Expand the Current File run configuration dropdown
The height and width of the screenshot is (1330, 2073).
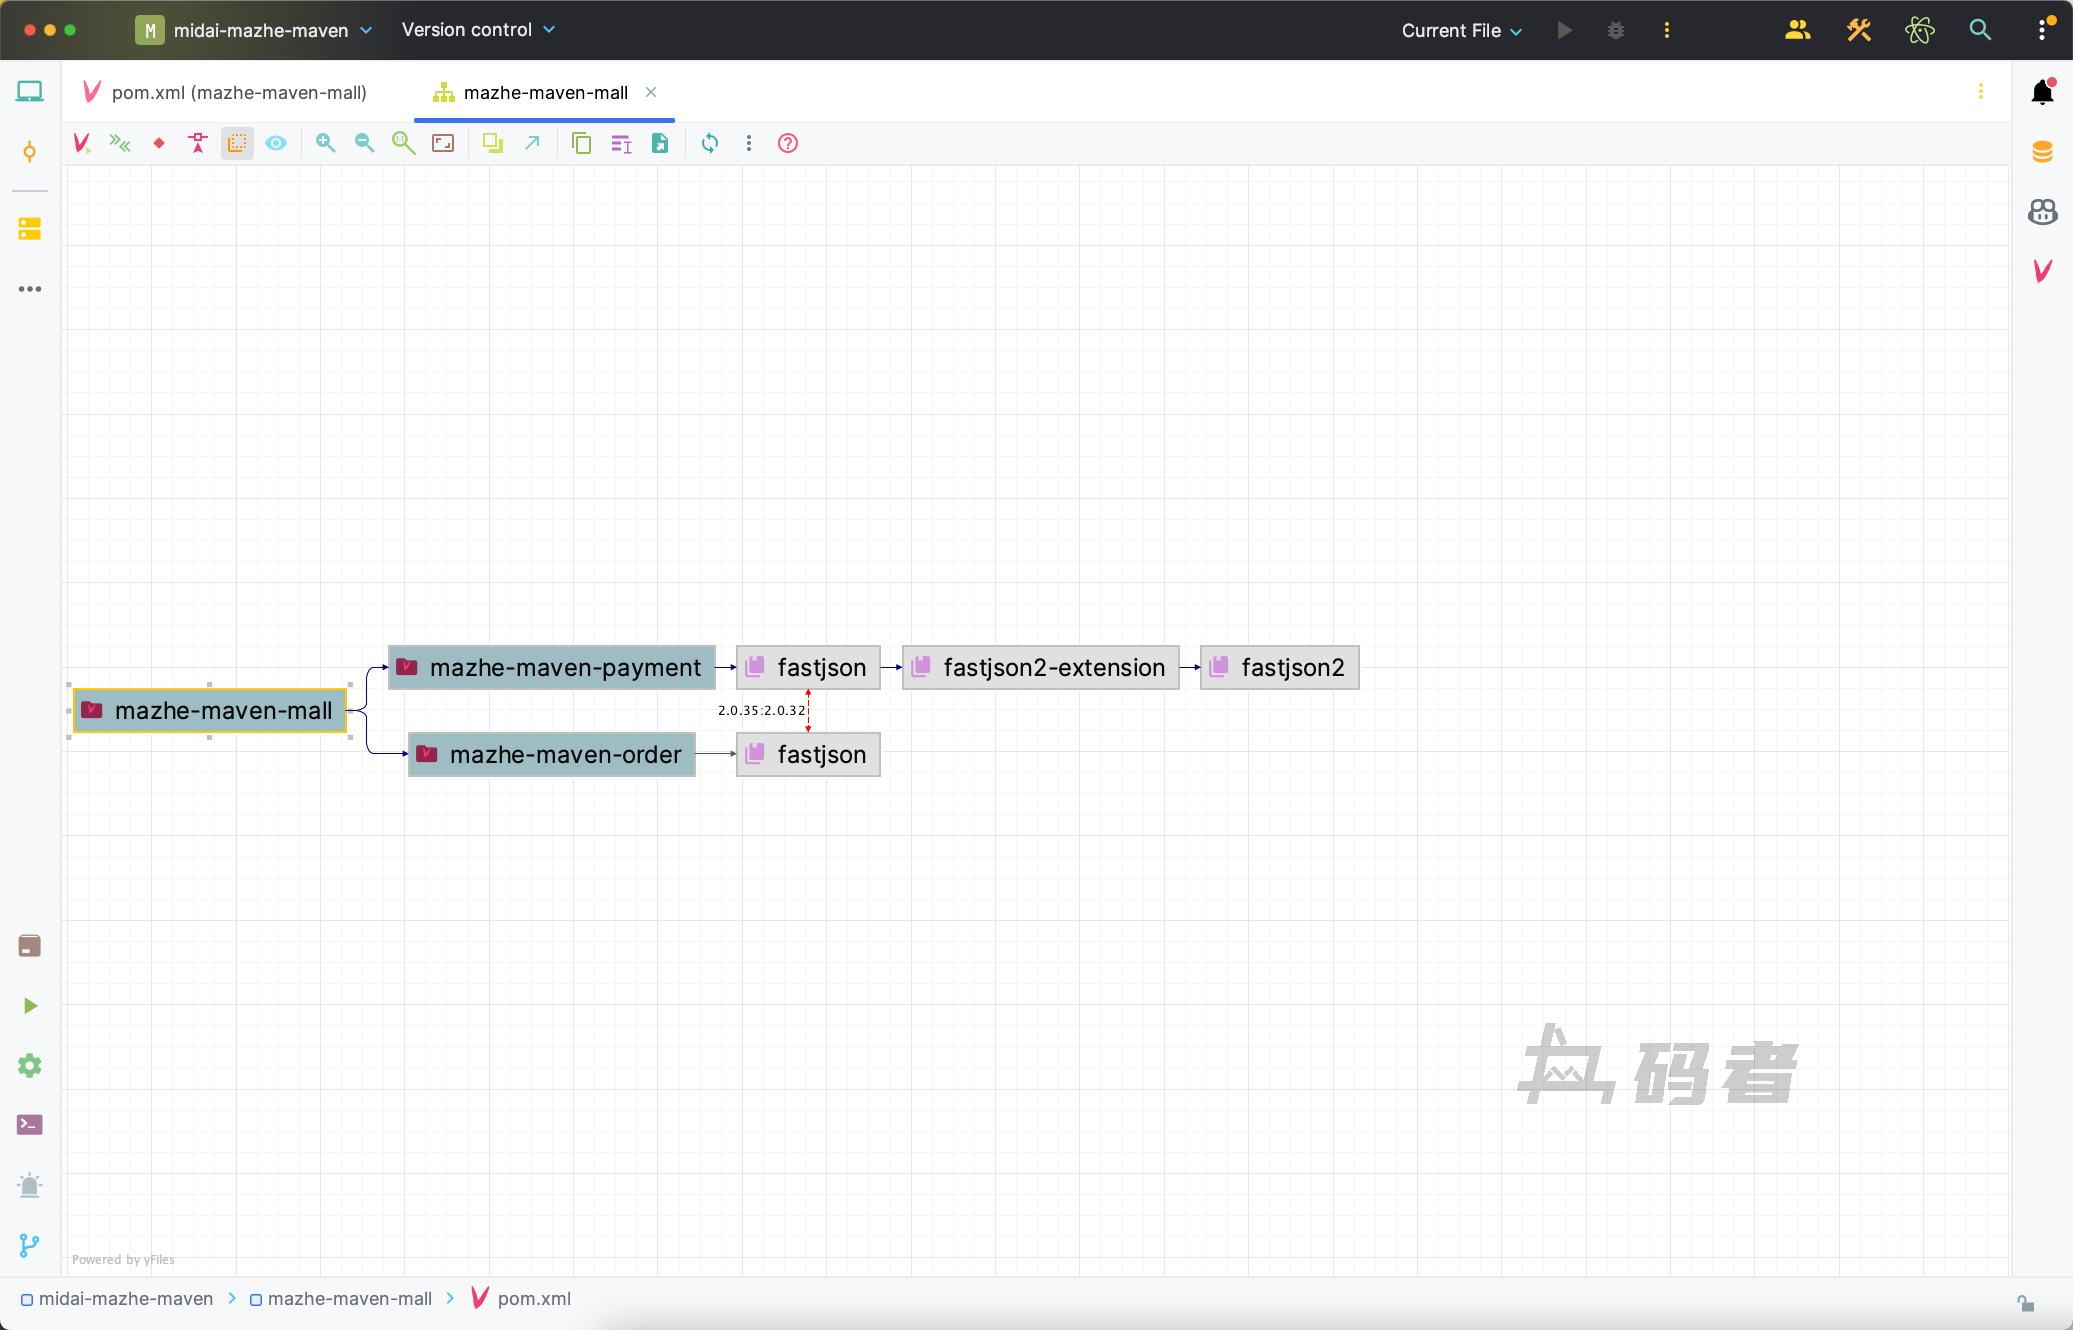tap(1461, 30)
